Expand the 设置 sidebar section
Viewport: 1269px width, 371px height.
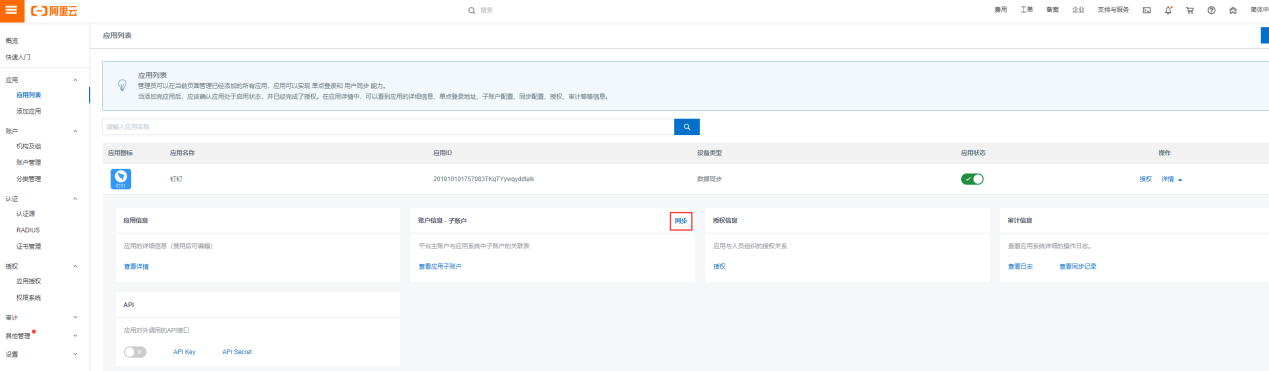pos(75,353)
